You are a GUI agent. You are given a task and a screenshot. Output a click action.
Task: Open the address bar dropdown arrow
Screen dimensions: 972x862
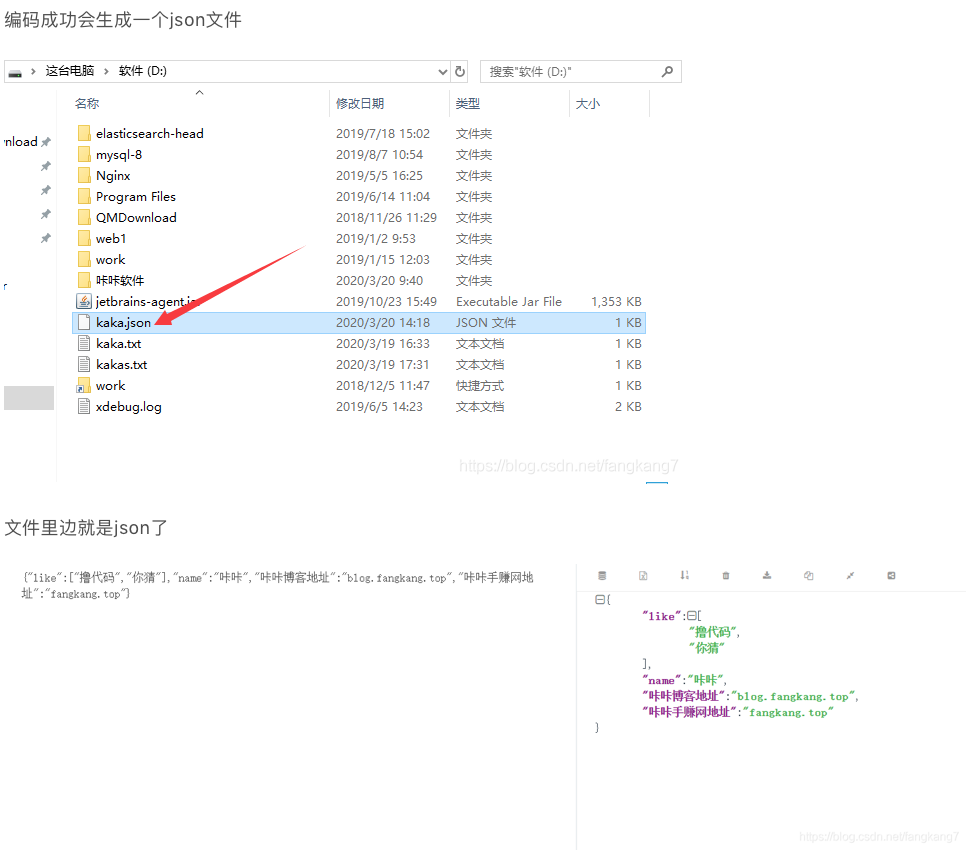442,71
